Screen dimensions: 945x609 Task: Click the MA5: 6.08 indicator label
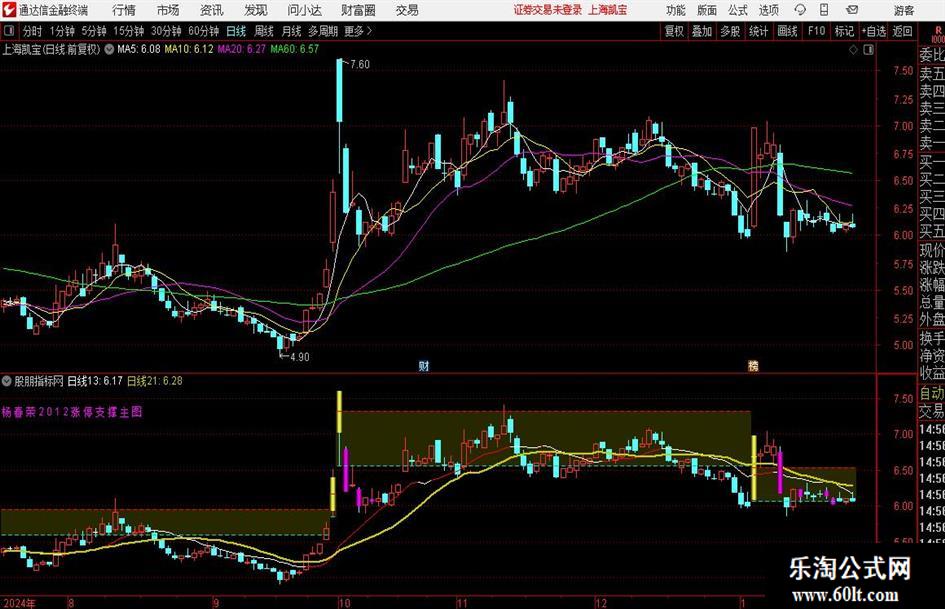pyautogui.click(x=139, y=49)
